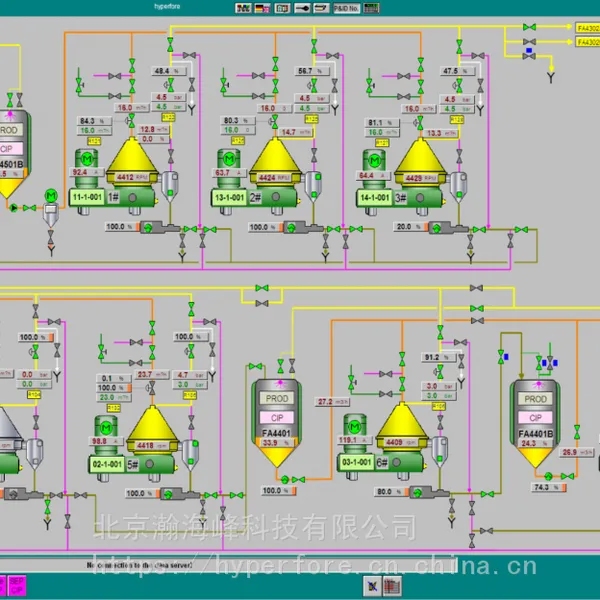The height and width of the screenshot is (600, 600).
Task: Click the tag label 03-1-001
Action: coord(356,462)
